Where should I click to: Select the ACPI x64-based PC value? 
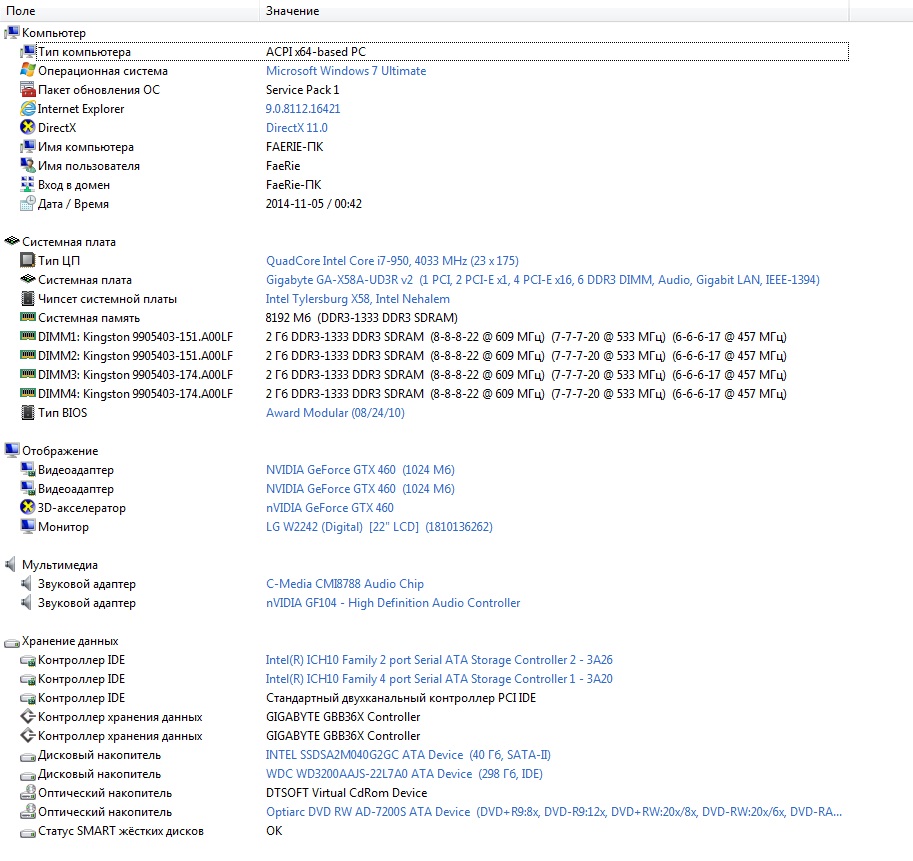click(x=316, y=51)
